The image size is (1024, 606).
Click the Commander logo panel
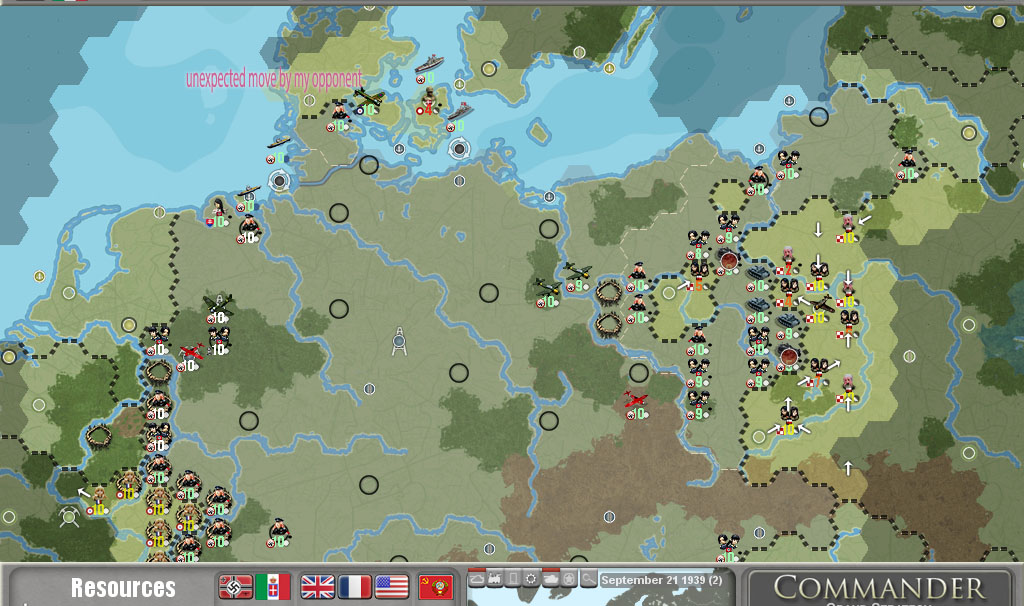point(880,588)
